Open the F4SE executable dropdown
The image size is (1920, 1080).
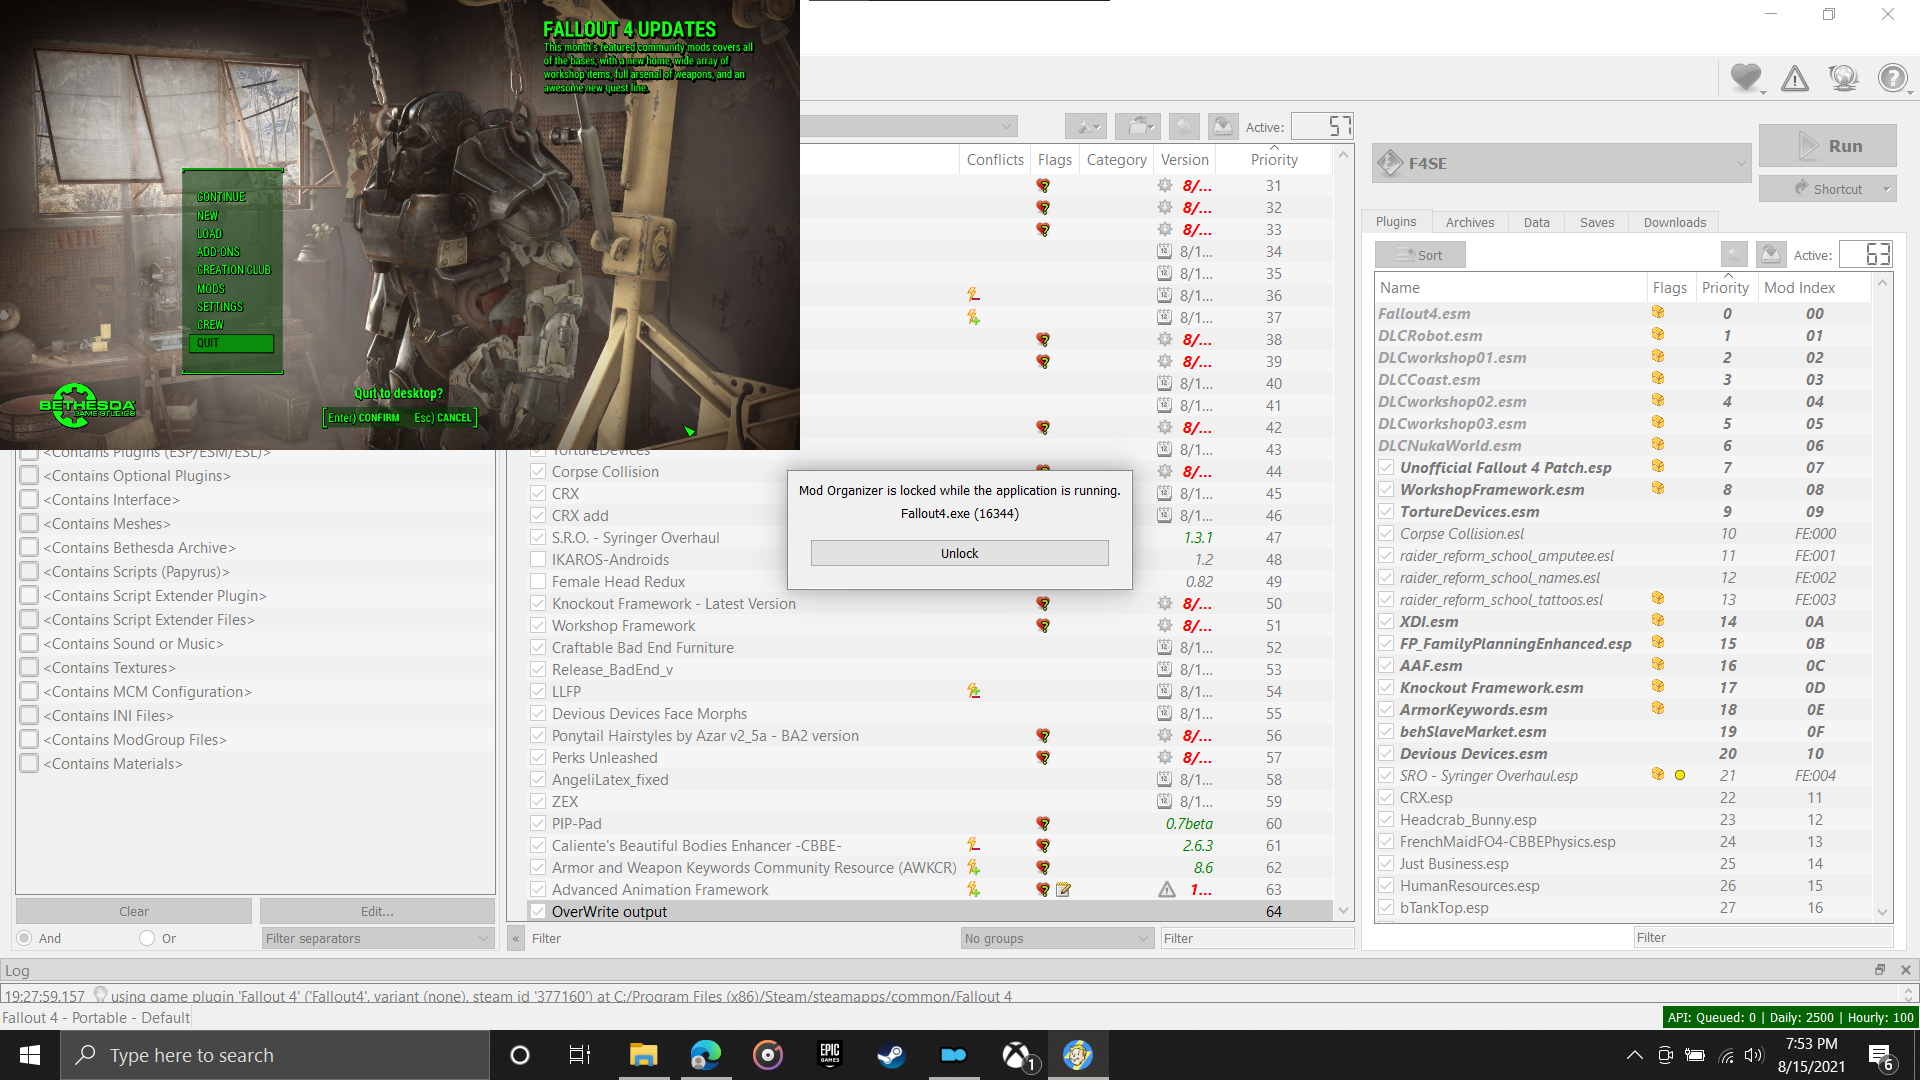[x=1561, y=163]
